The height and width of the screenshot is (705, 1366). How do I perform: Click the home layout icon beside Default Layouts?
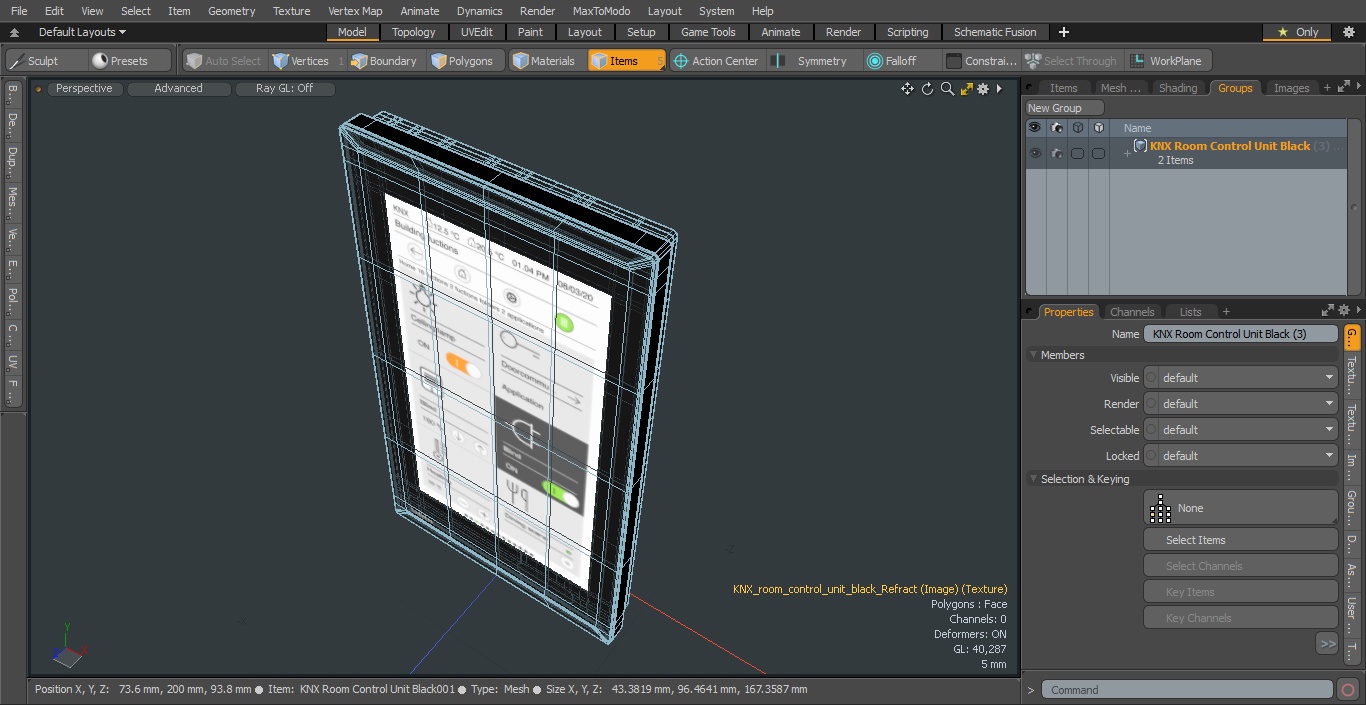pos(14,32)
